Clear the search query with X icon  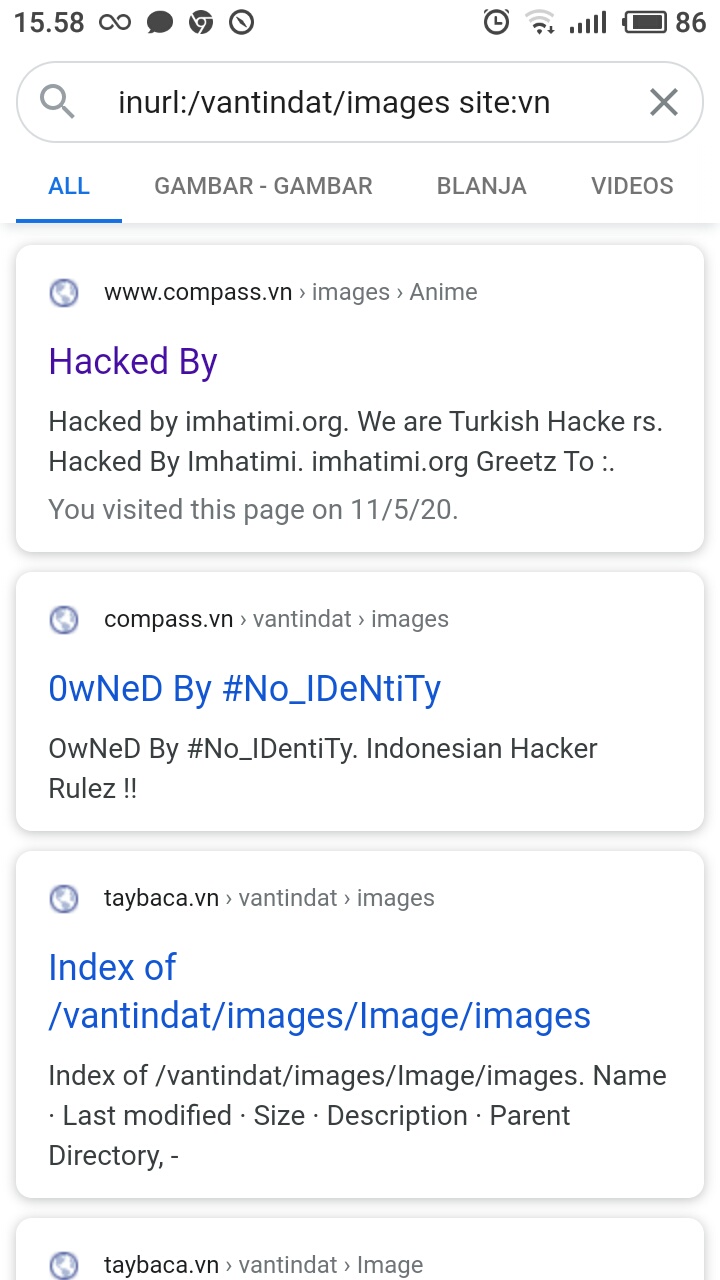[x=664, y=102]
